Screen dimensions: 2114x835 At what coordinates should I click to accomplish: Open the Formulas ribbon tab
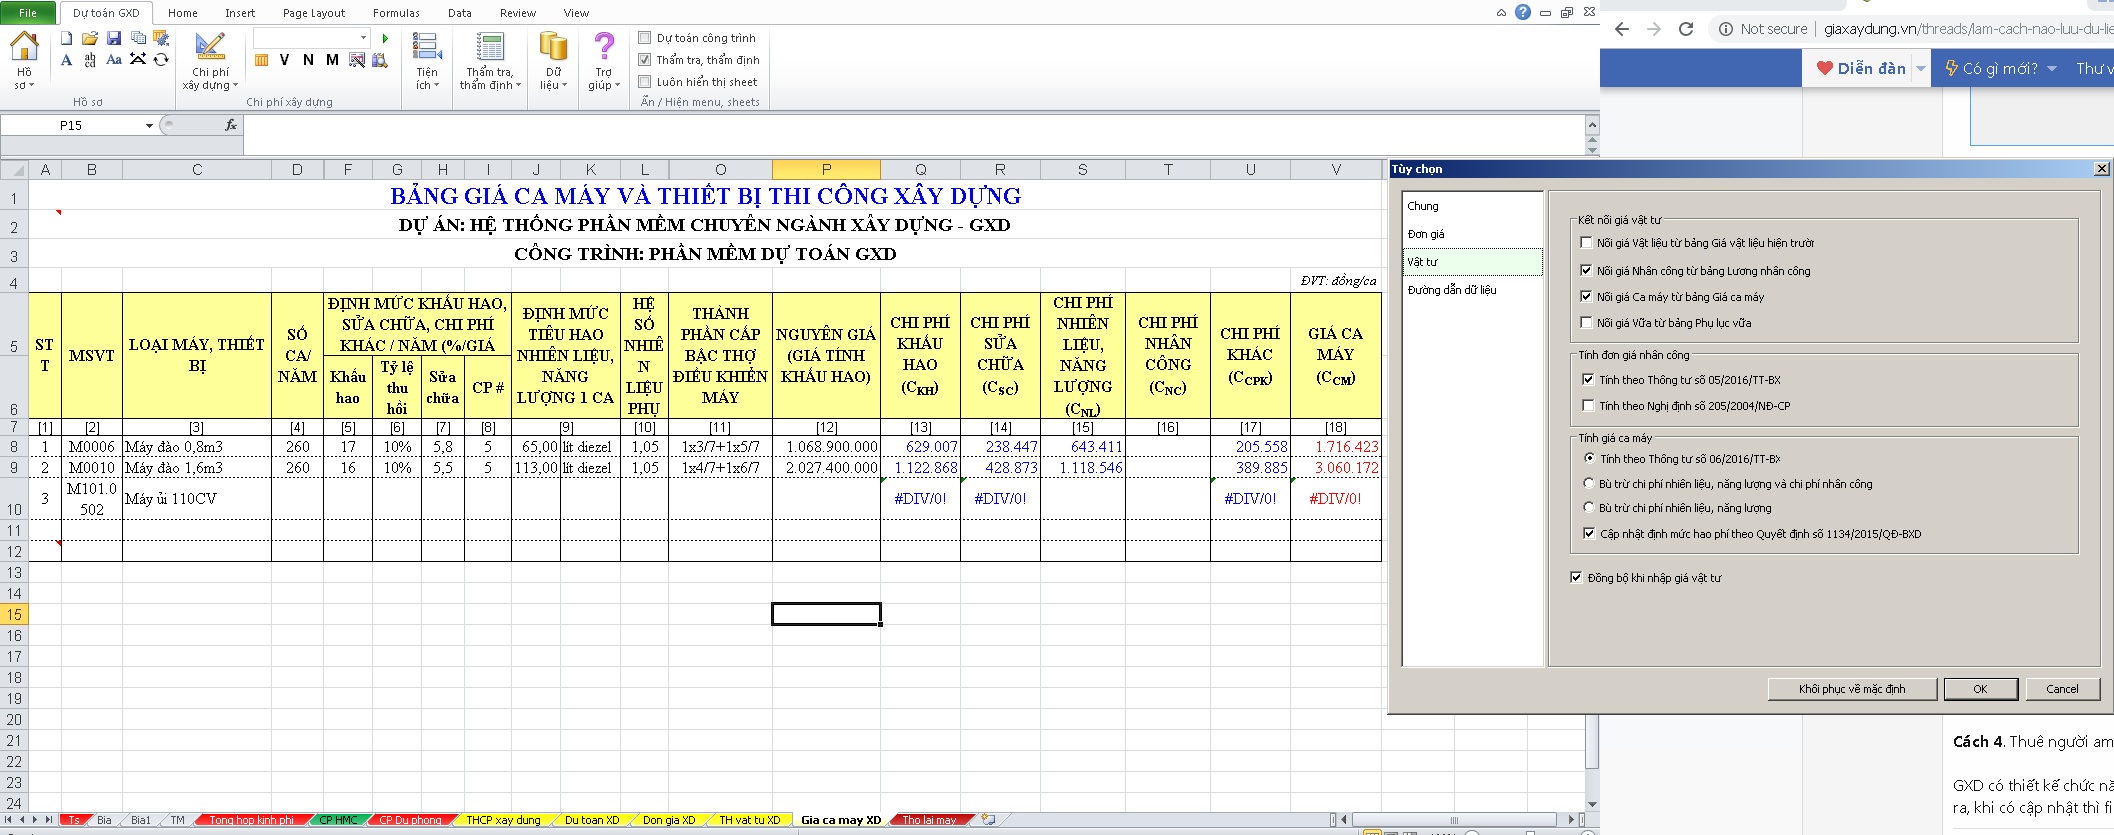396,13
